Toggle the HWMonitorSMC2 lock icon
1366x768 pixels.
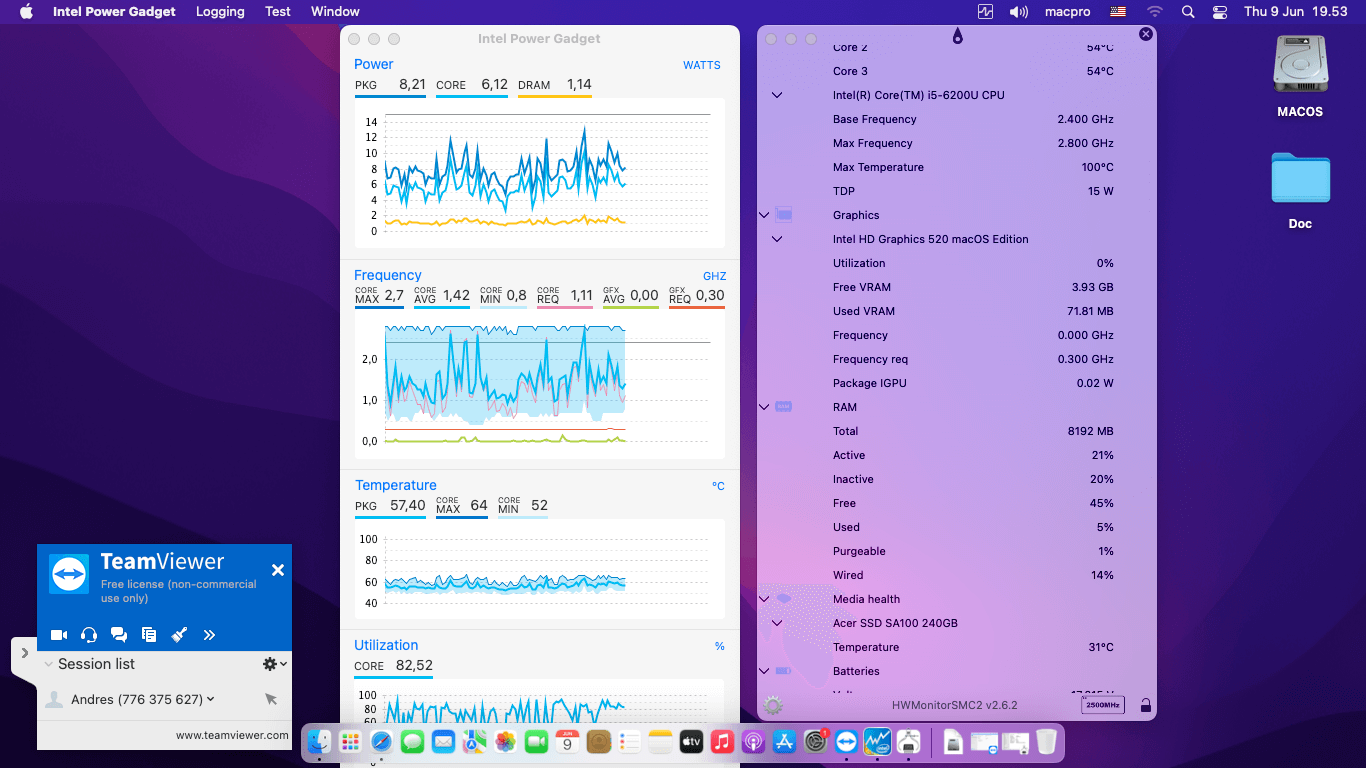point(1146,705)
